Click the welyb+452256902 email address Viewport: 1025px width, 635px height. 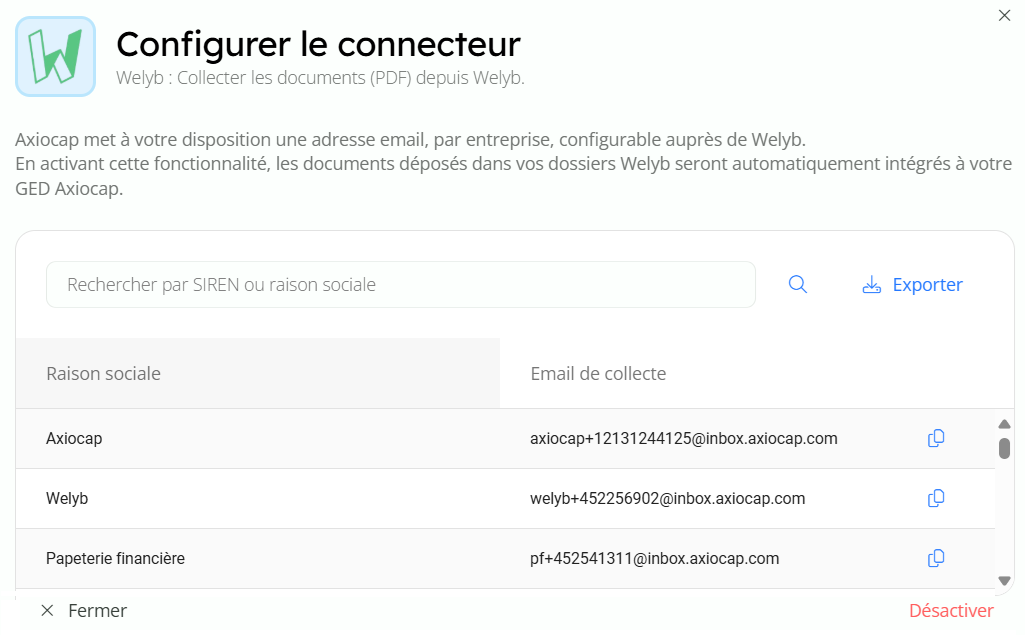pos(667,498)
